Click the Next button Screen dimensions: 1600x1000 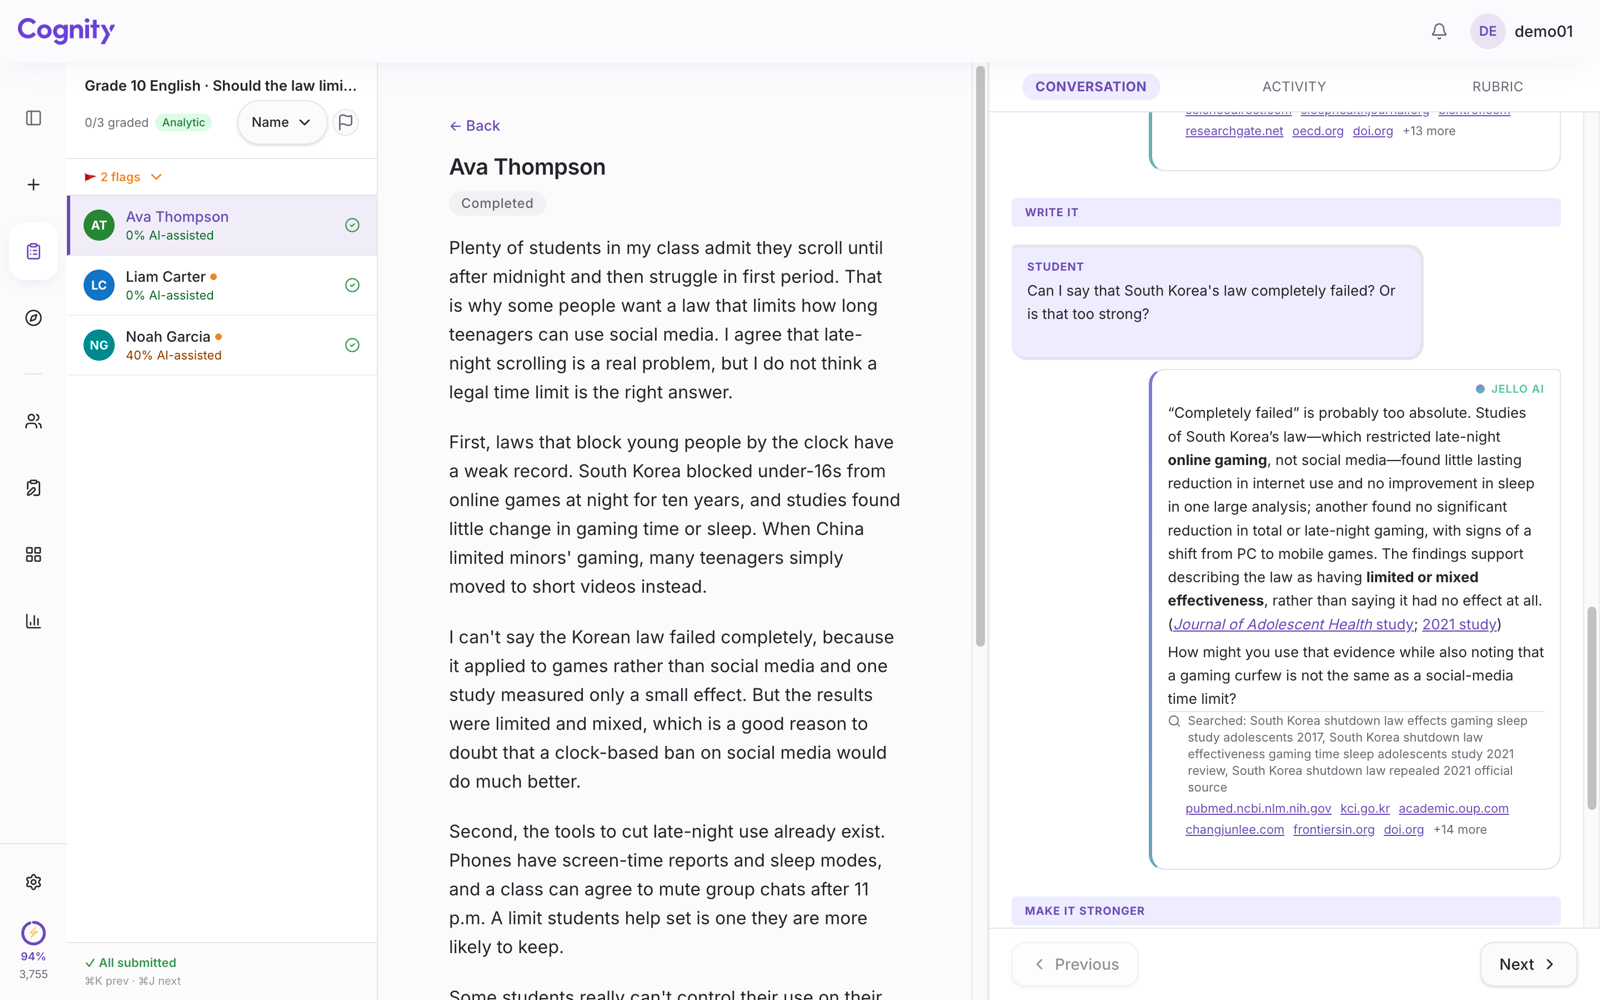pyautogui.click(x=1528, y=964)
